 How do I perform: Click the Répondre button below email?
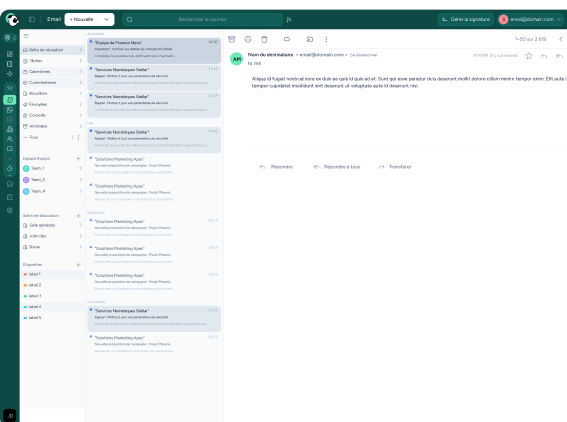[x=276, y=167]
